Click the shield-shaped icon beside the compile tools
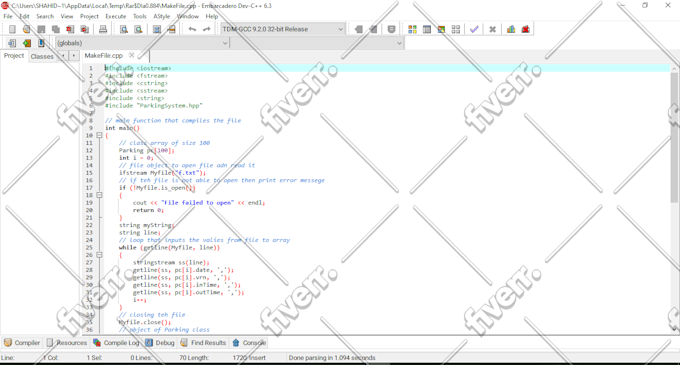Image resolution: width=680 pixels, height=365 pixels. coord(391,29)
